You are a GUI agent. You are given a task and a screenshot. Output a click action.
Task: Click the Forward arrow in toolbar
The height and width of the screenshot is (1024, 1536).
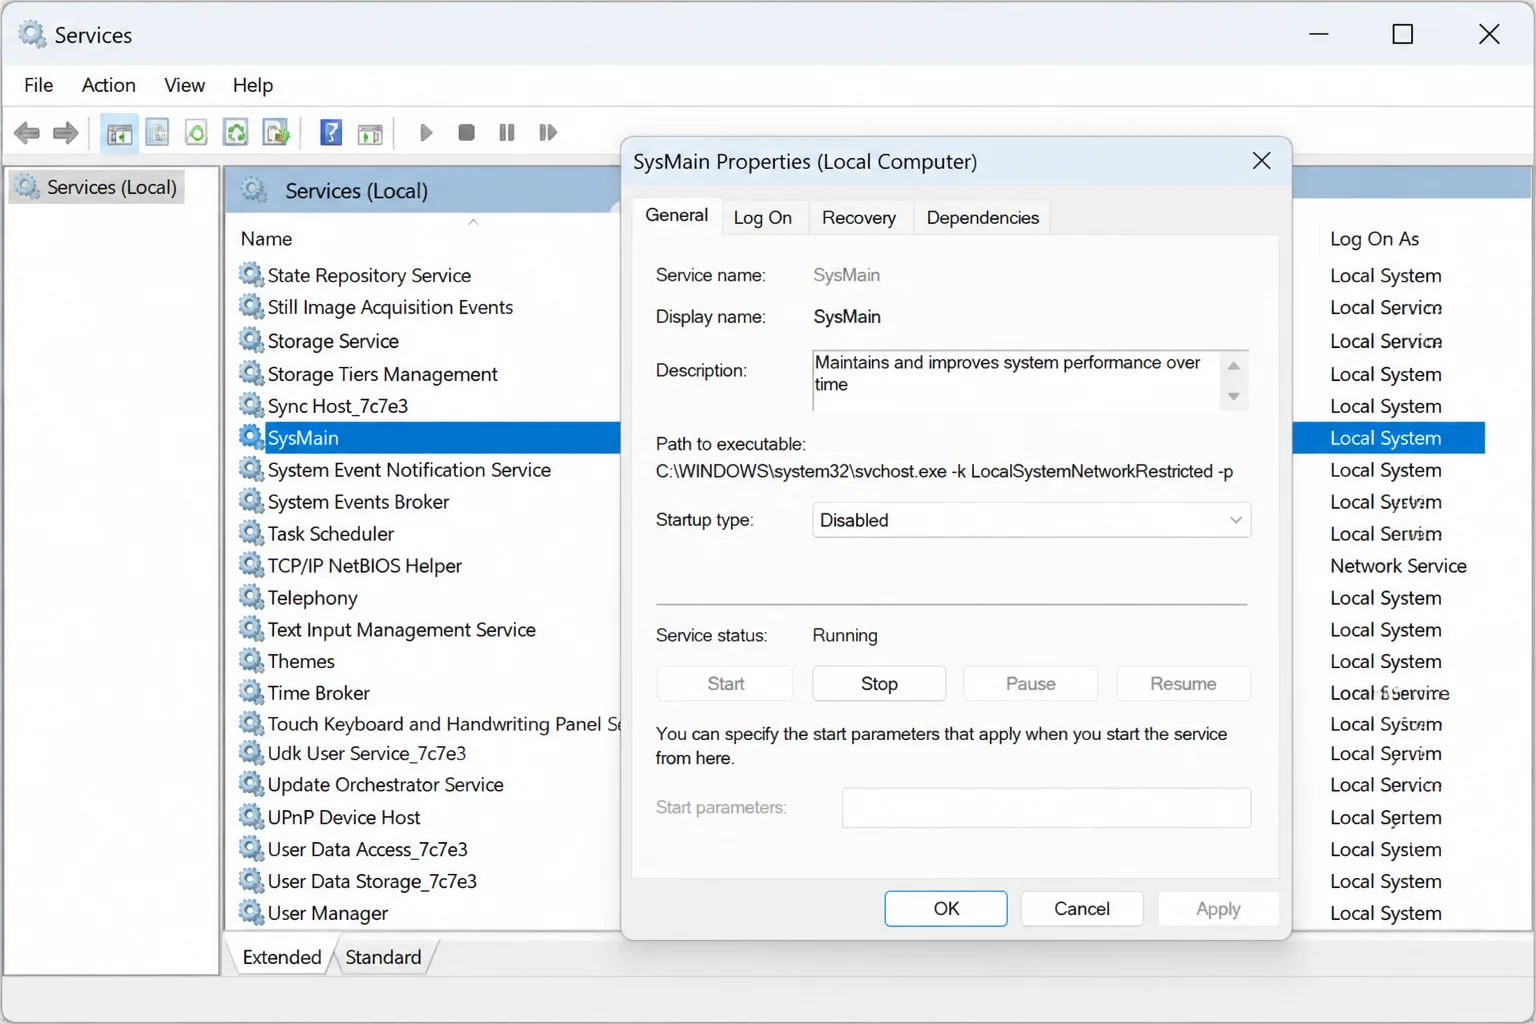coord(65,132)
